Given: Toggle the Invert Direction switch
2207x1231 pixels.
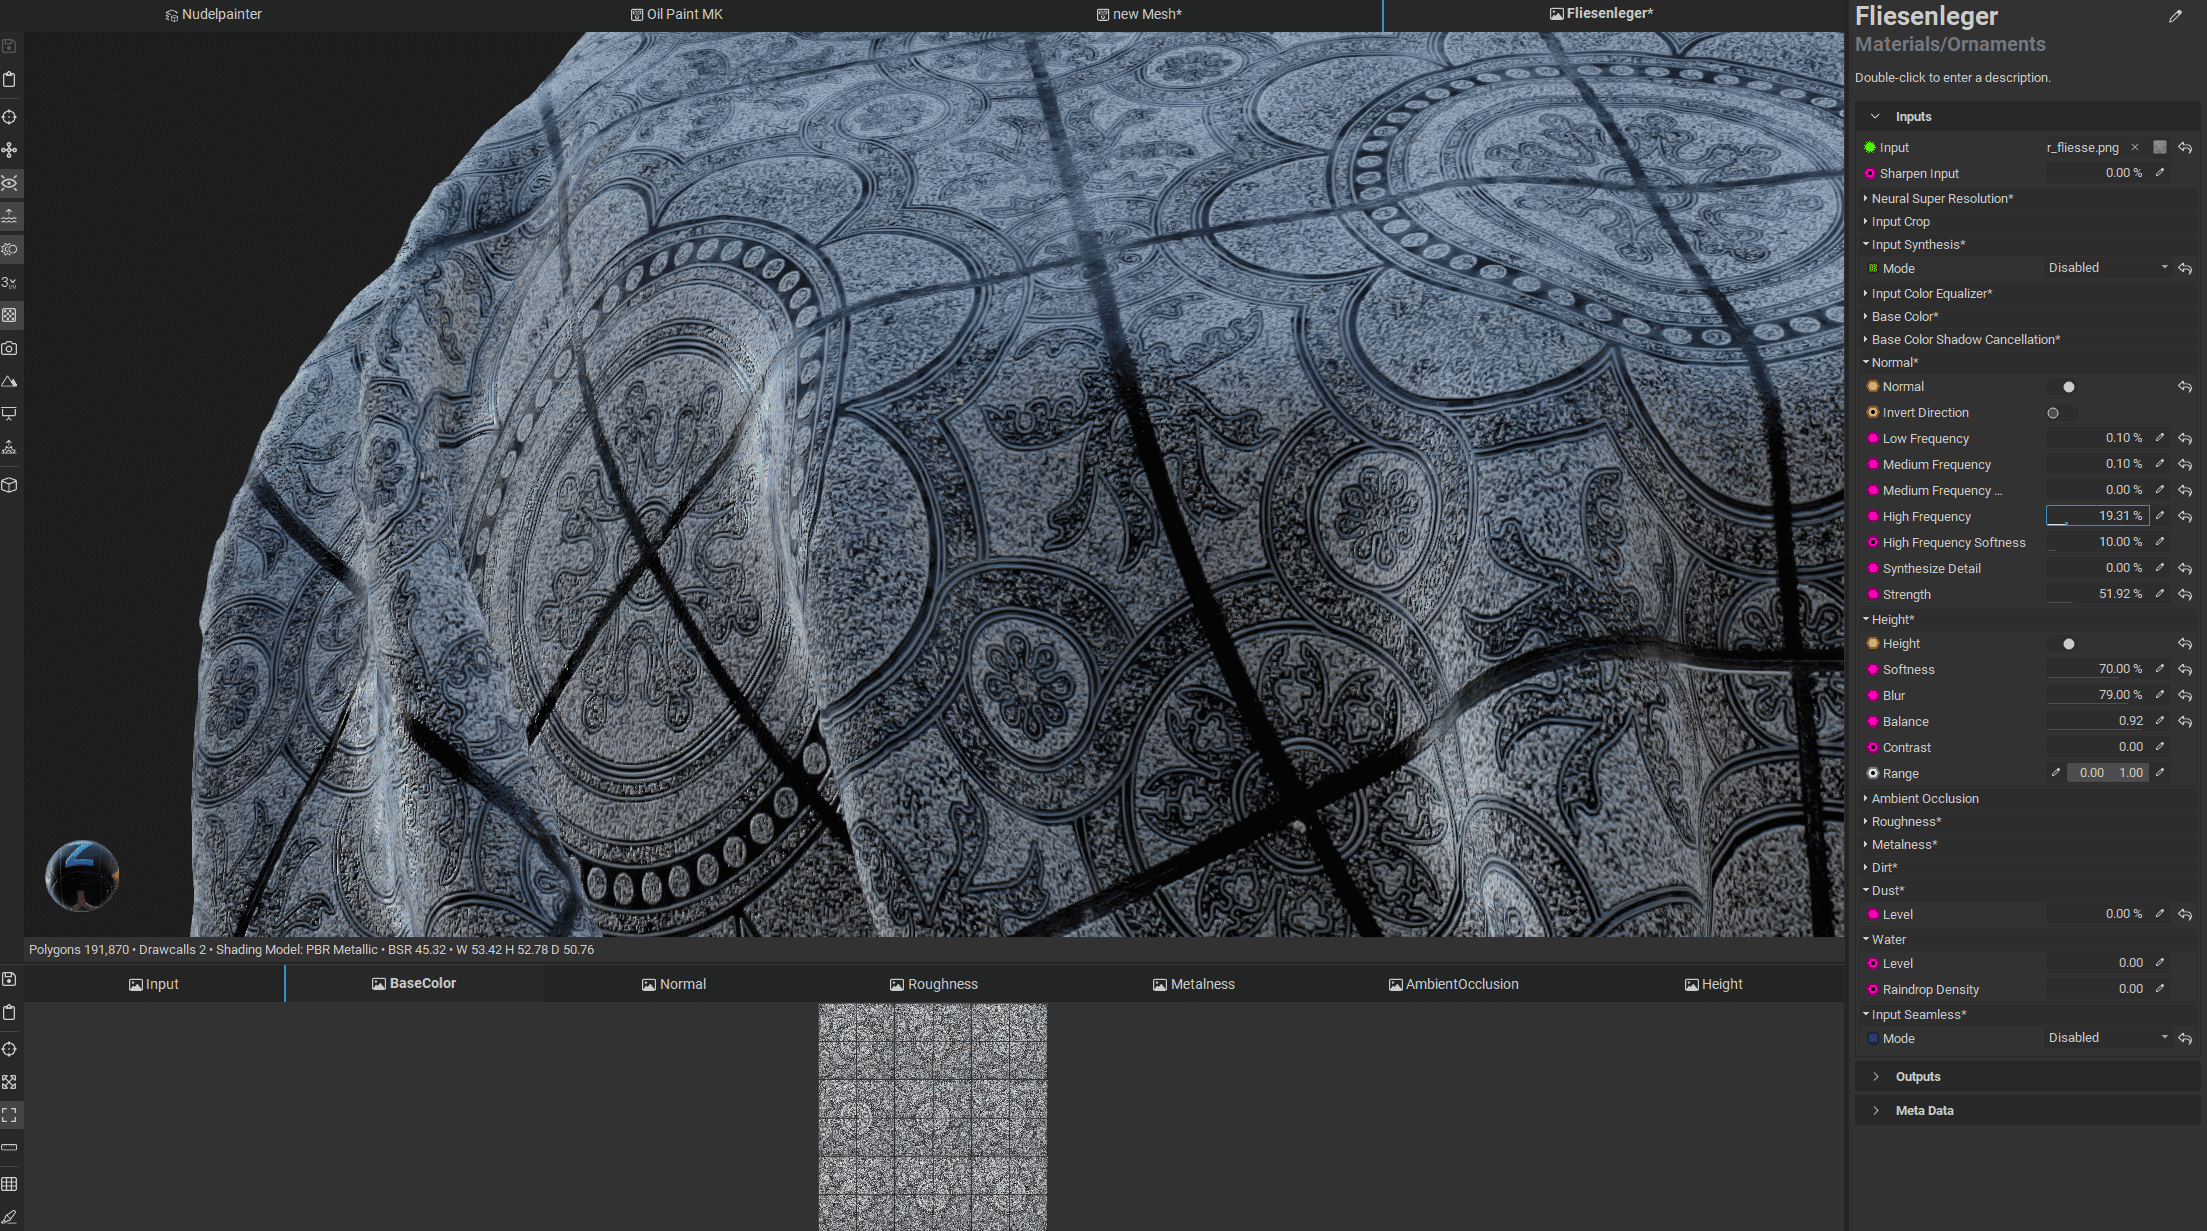Looking at the screenshot, I should (2060, 413).
